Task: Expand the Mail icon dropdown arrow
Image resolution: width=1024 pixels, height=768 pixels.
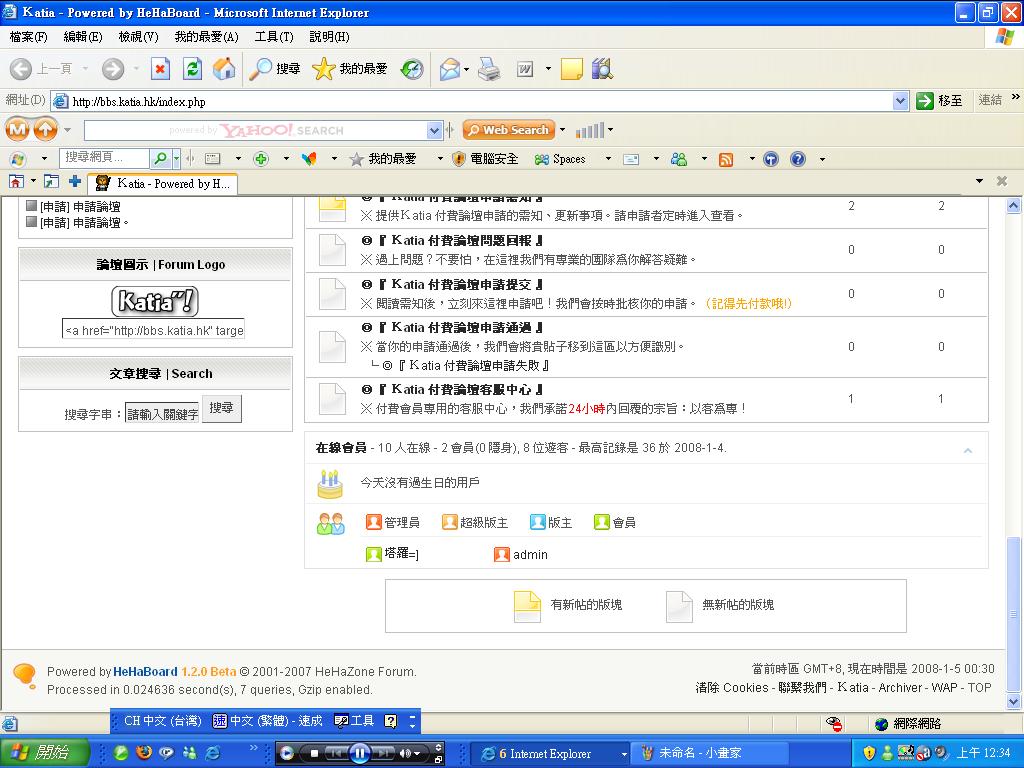Action: [x=466, y=69]
